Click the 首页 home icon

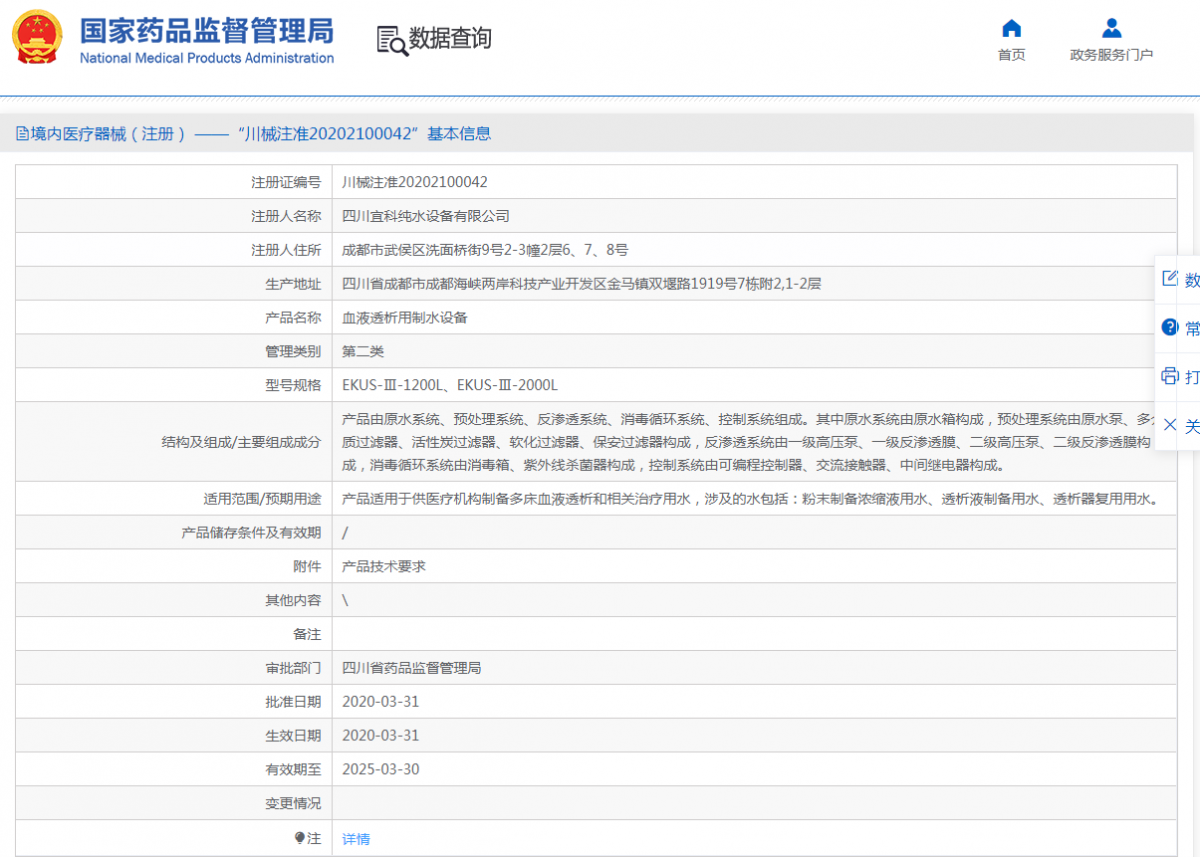[x=1011, y=29]
